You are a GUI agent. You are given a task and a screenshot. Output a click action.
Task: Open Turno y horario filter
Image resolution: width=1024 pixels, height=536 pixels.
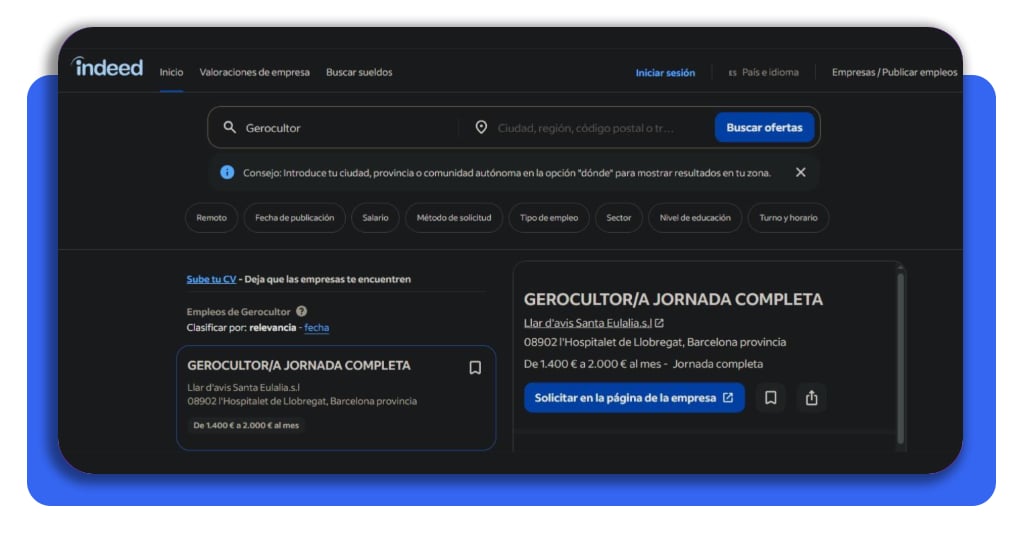tap(788, 218)
